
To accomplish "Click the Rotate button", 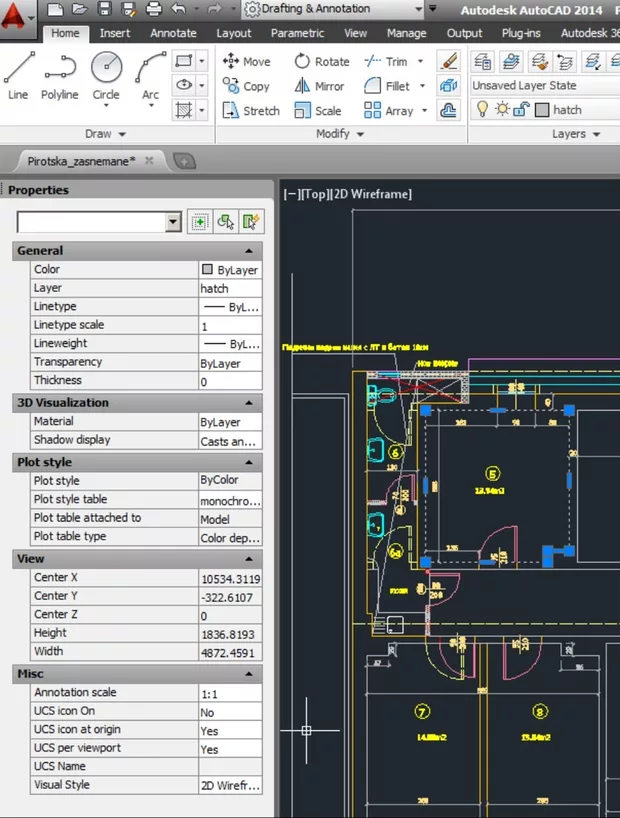I will point(321,61).
